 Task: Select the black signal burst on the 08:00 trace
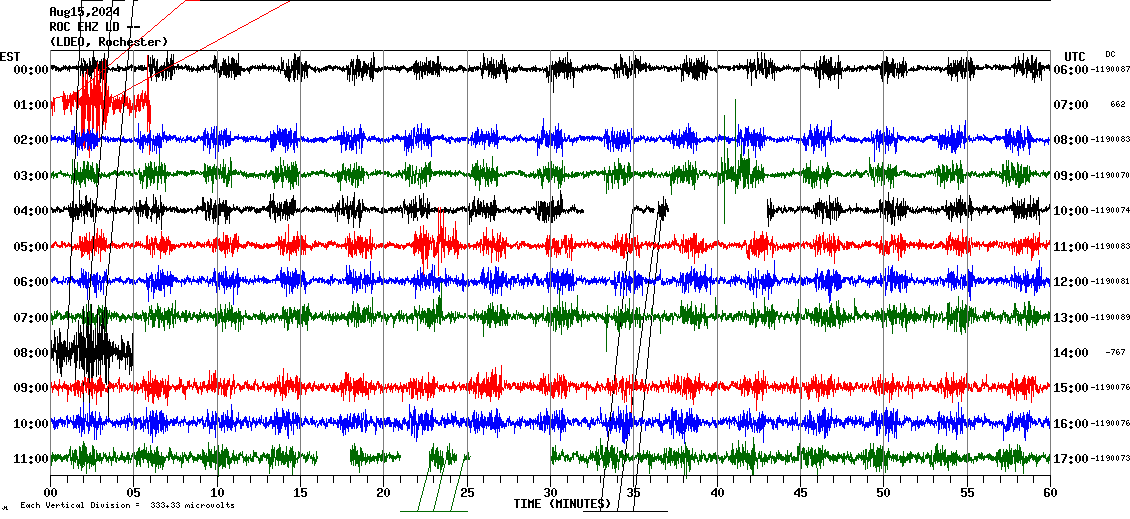90,350
